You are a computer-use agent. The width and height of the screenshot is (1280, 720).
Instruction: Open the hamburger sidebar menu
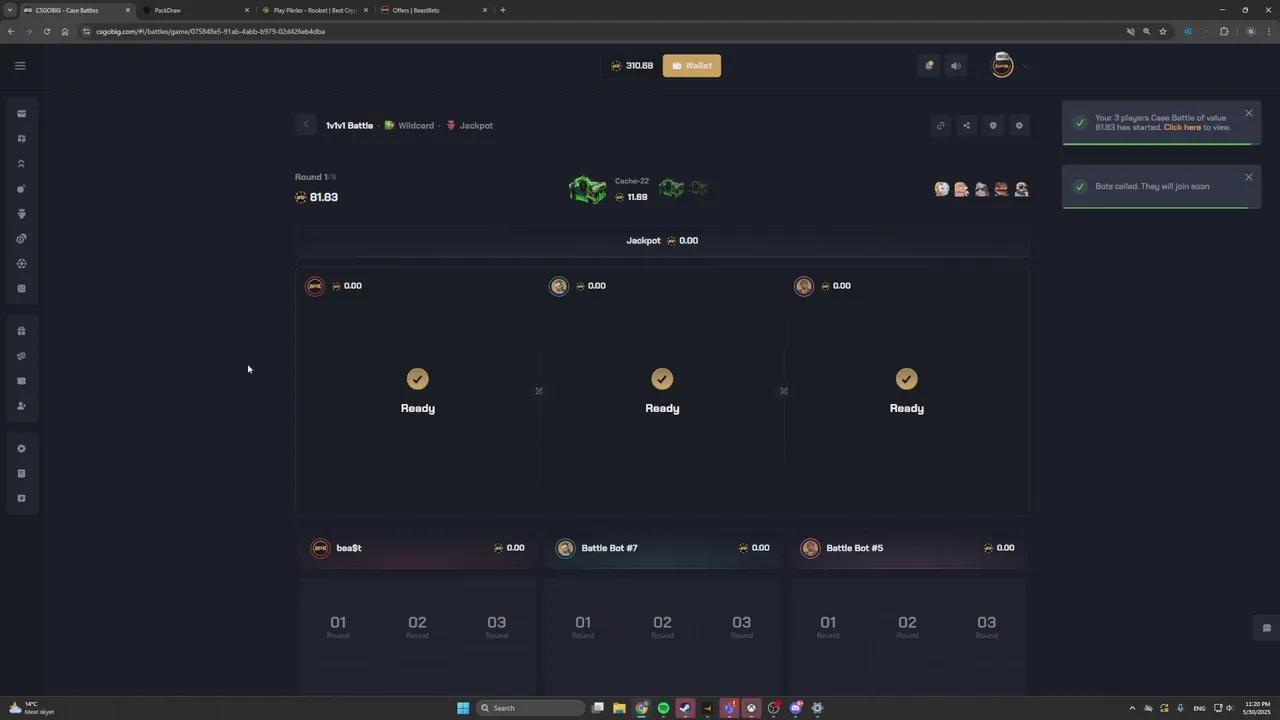click(x=20, y=66)
